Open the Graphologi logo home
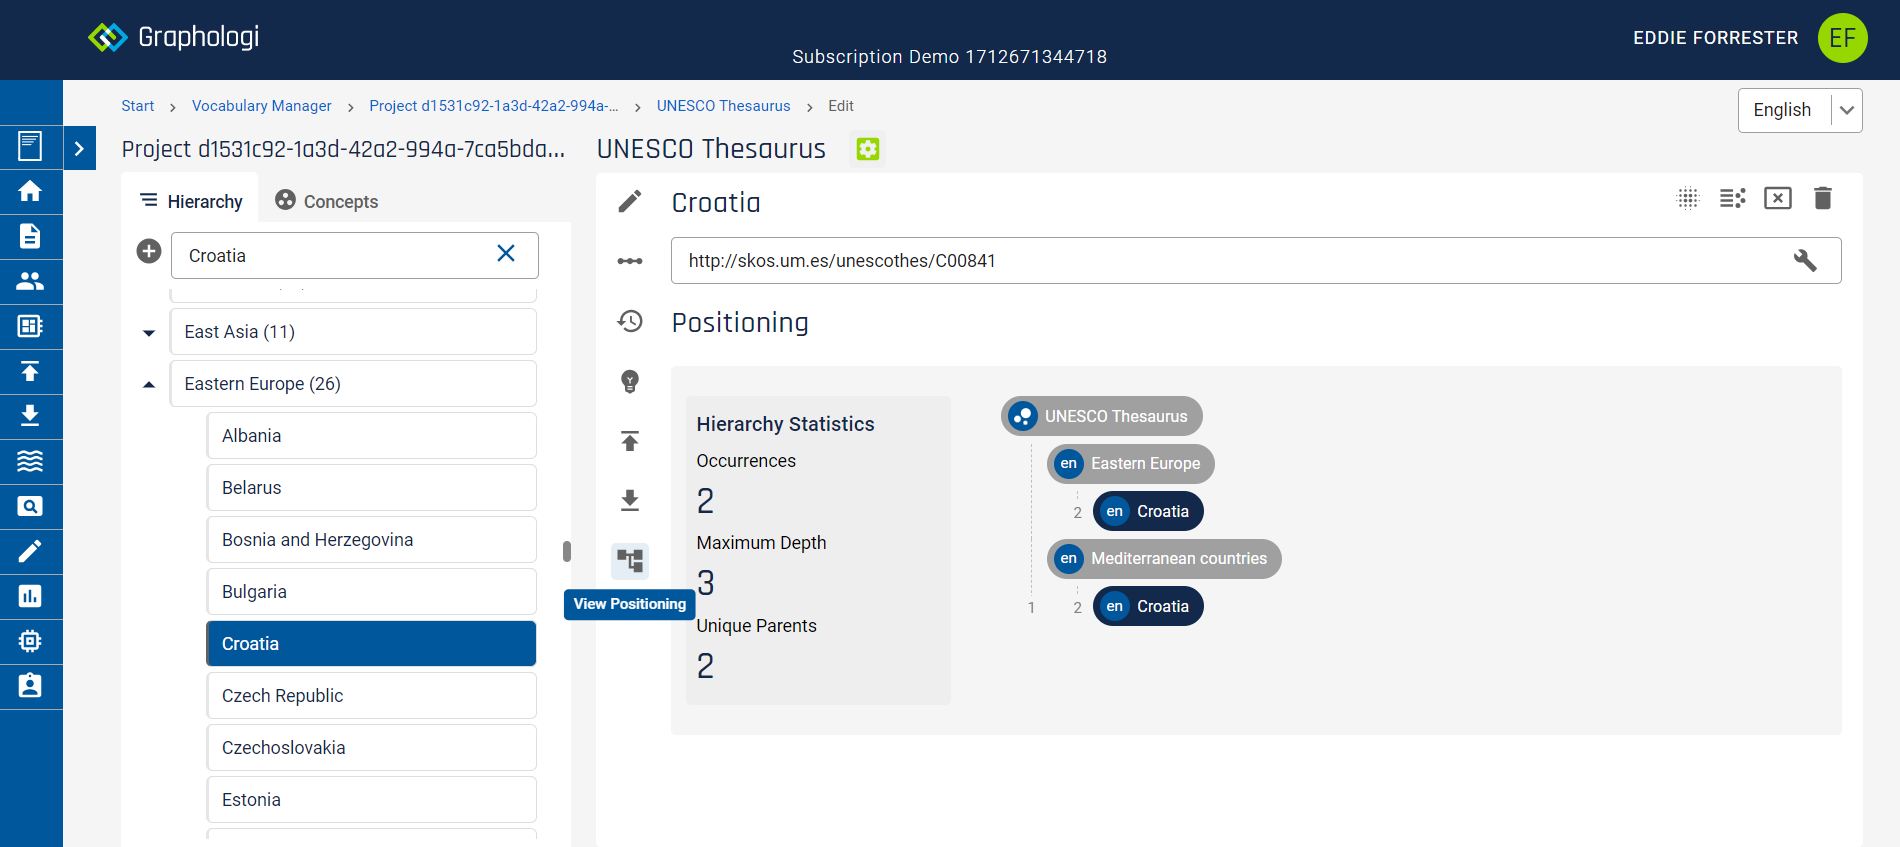The image size is (1900, 847). 173,37
